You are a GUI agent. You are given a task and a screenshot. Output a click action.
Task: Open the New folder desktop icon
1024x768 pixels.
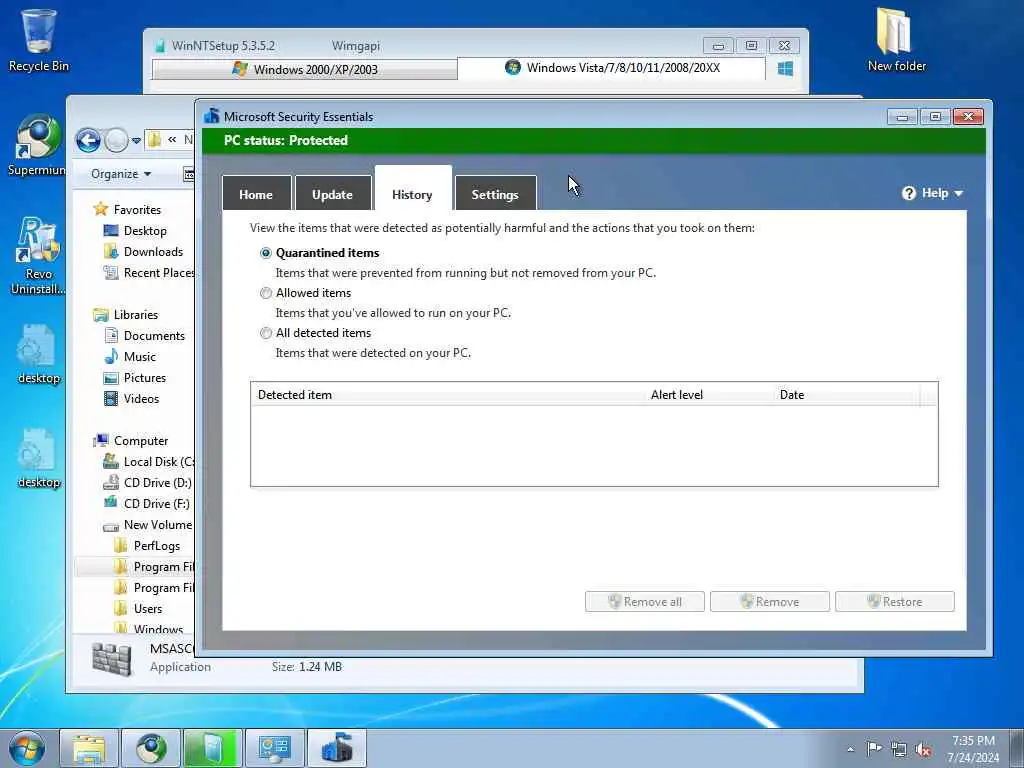pos(896,39)
